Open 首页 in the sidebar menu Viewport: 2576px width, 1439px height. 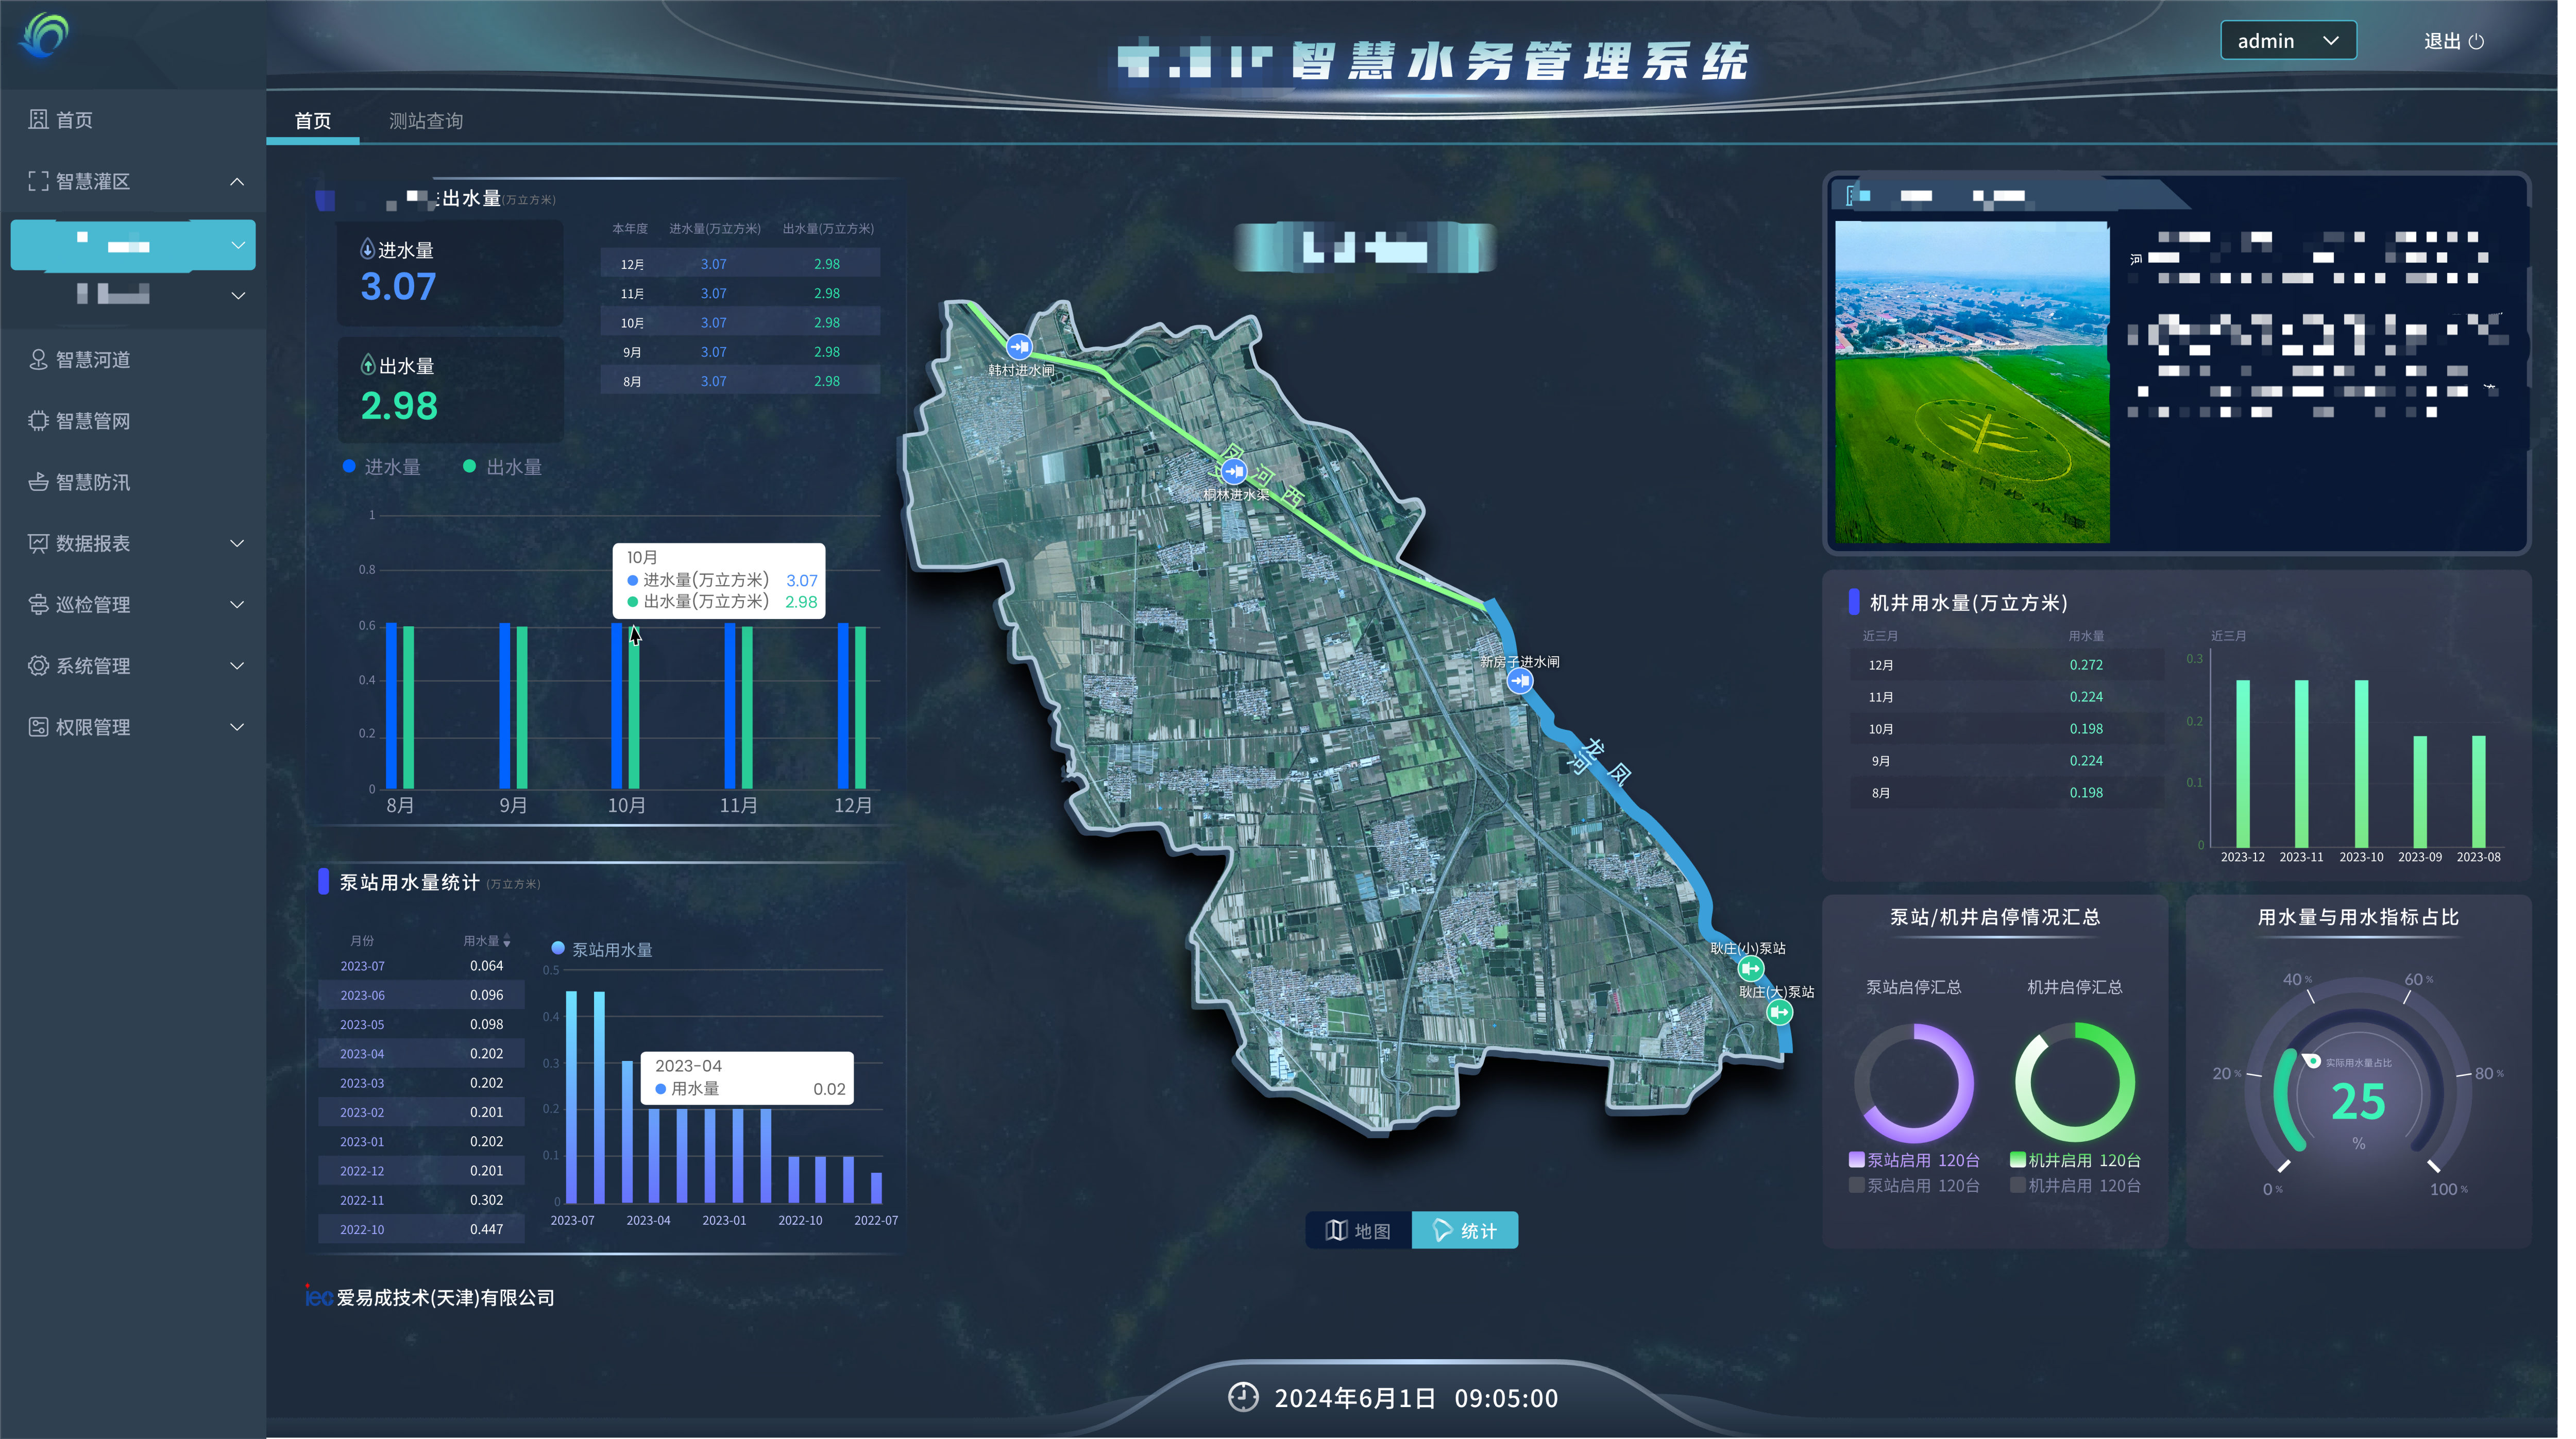coord(133,120)
